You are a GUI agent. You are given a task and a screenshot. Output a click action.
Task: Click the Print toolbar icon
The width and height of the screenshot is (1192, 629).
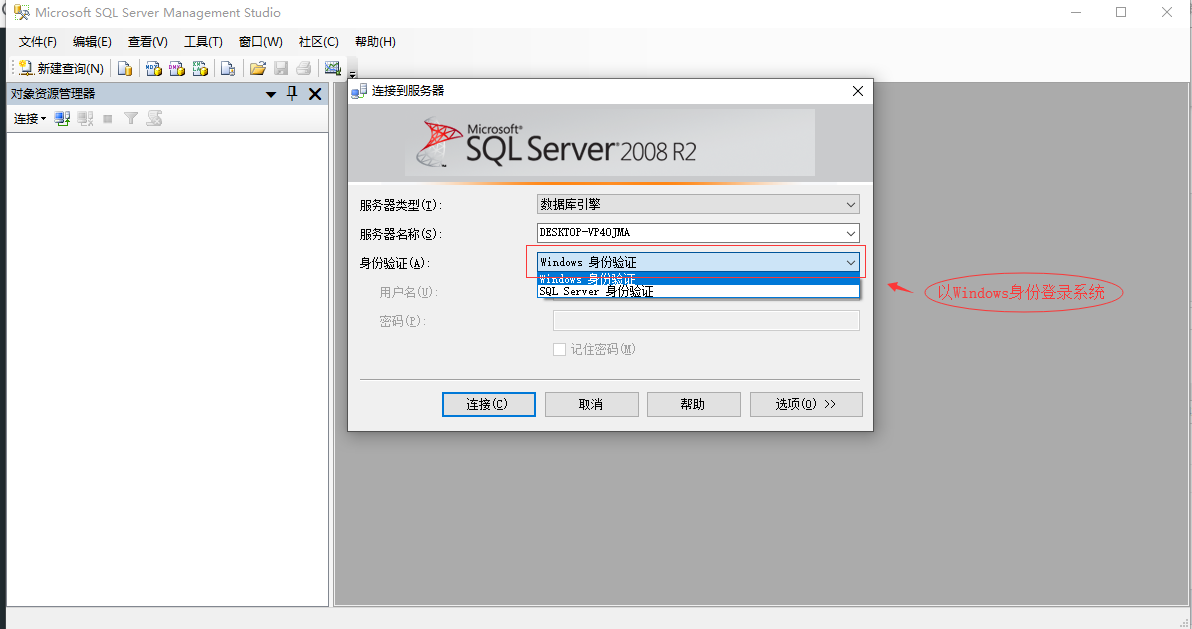[303, 68]
